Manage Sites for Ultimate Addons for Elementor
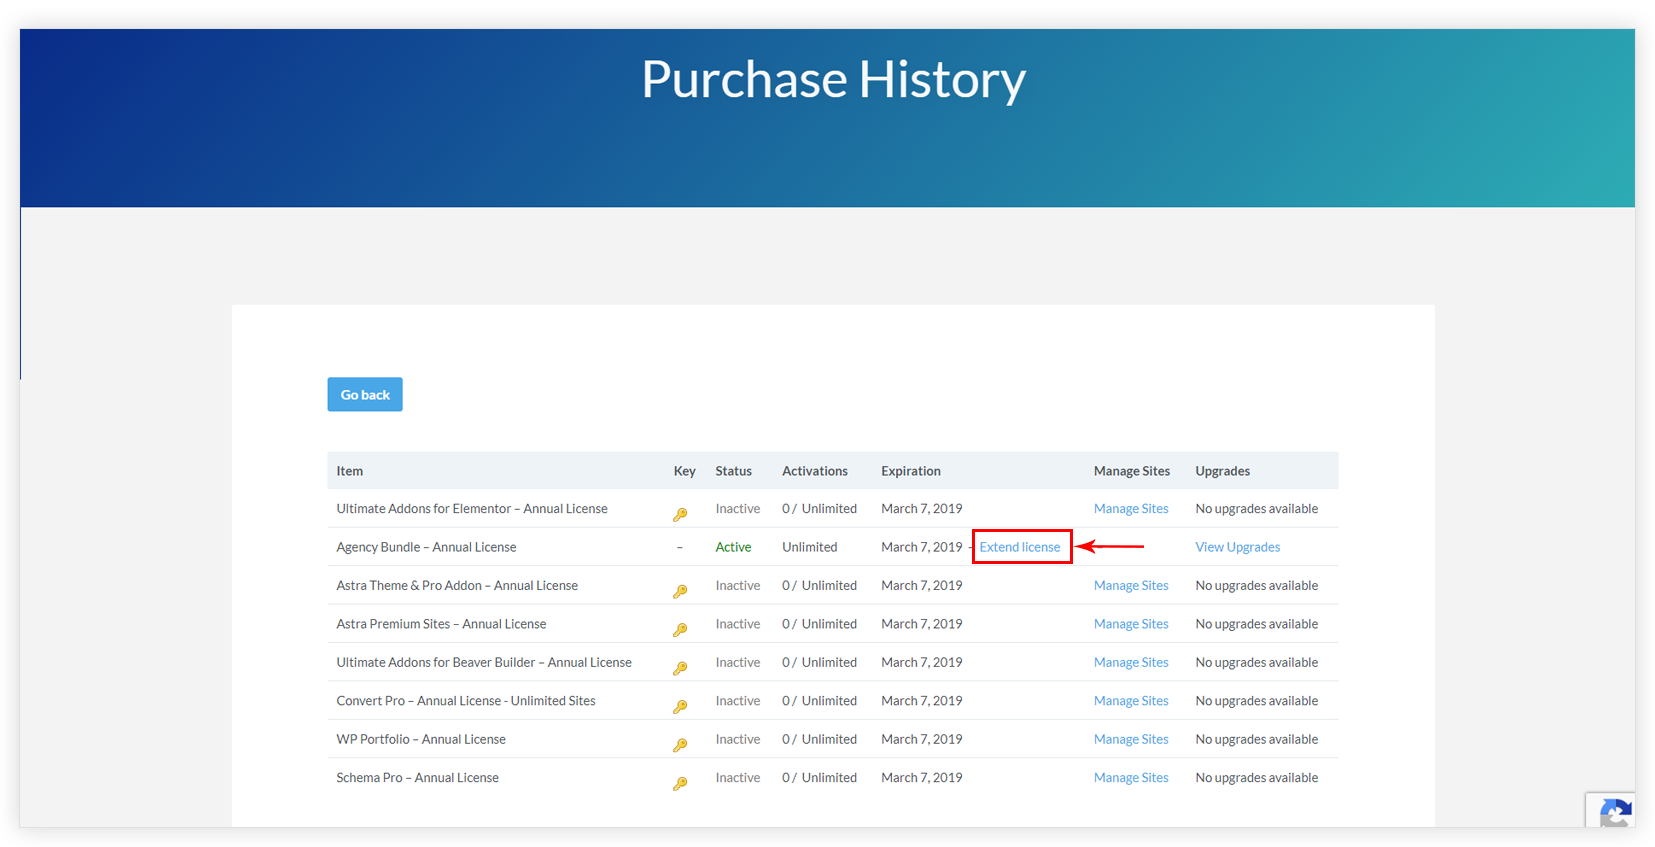The width and height of the screenshot is (1655, 847). pos(1131,509)
